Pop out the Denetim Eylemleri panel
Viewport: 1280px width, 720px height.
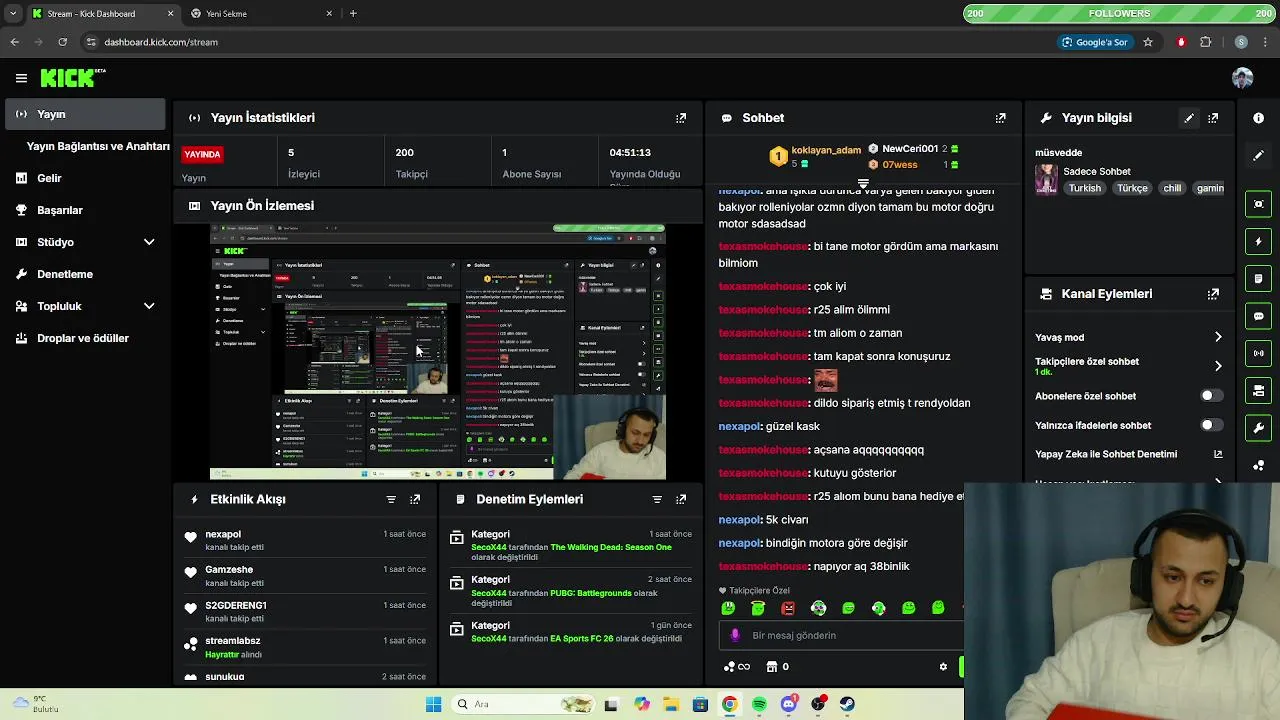681,499
